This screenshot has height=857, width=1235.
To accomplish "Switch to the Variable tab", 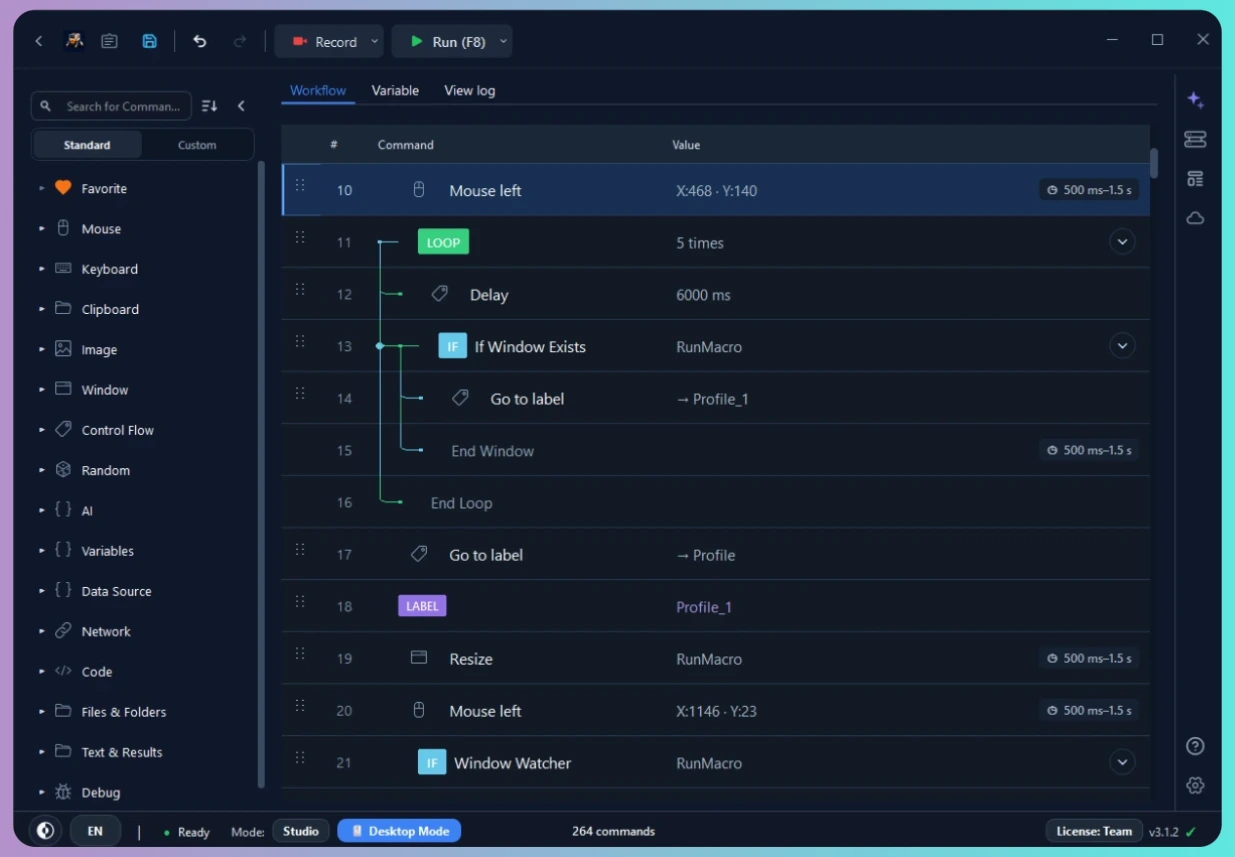I will click(395, 90).
